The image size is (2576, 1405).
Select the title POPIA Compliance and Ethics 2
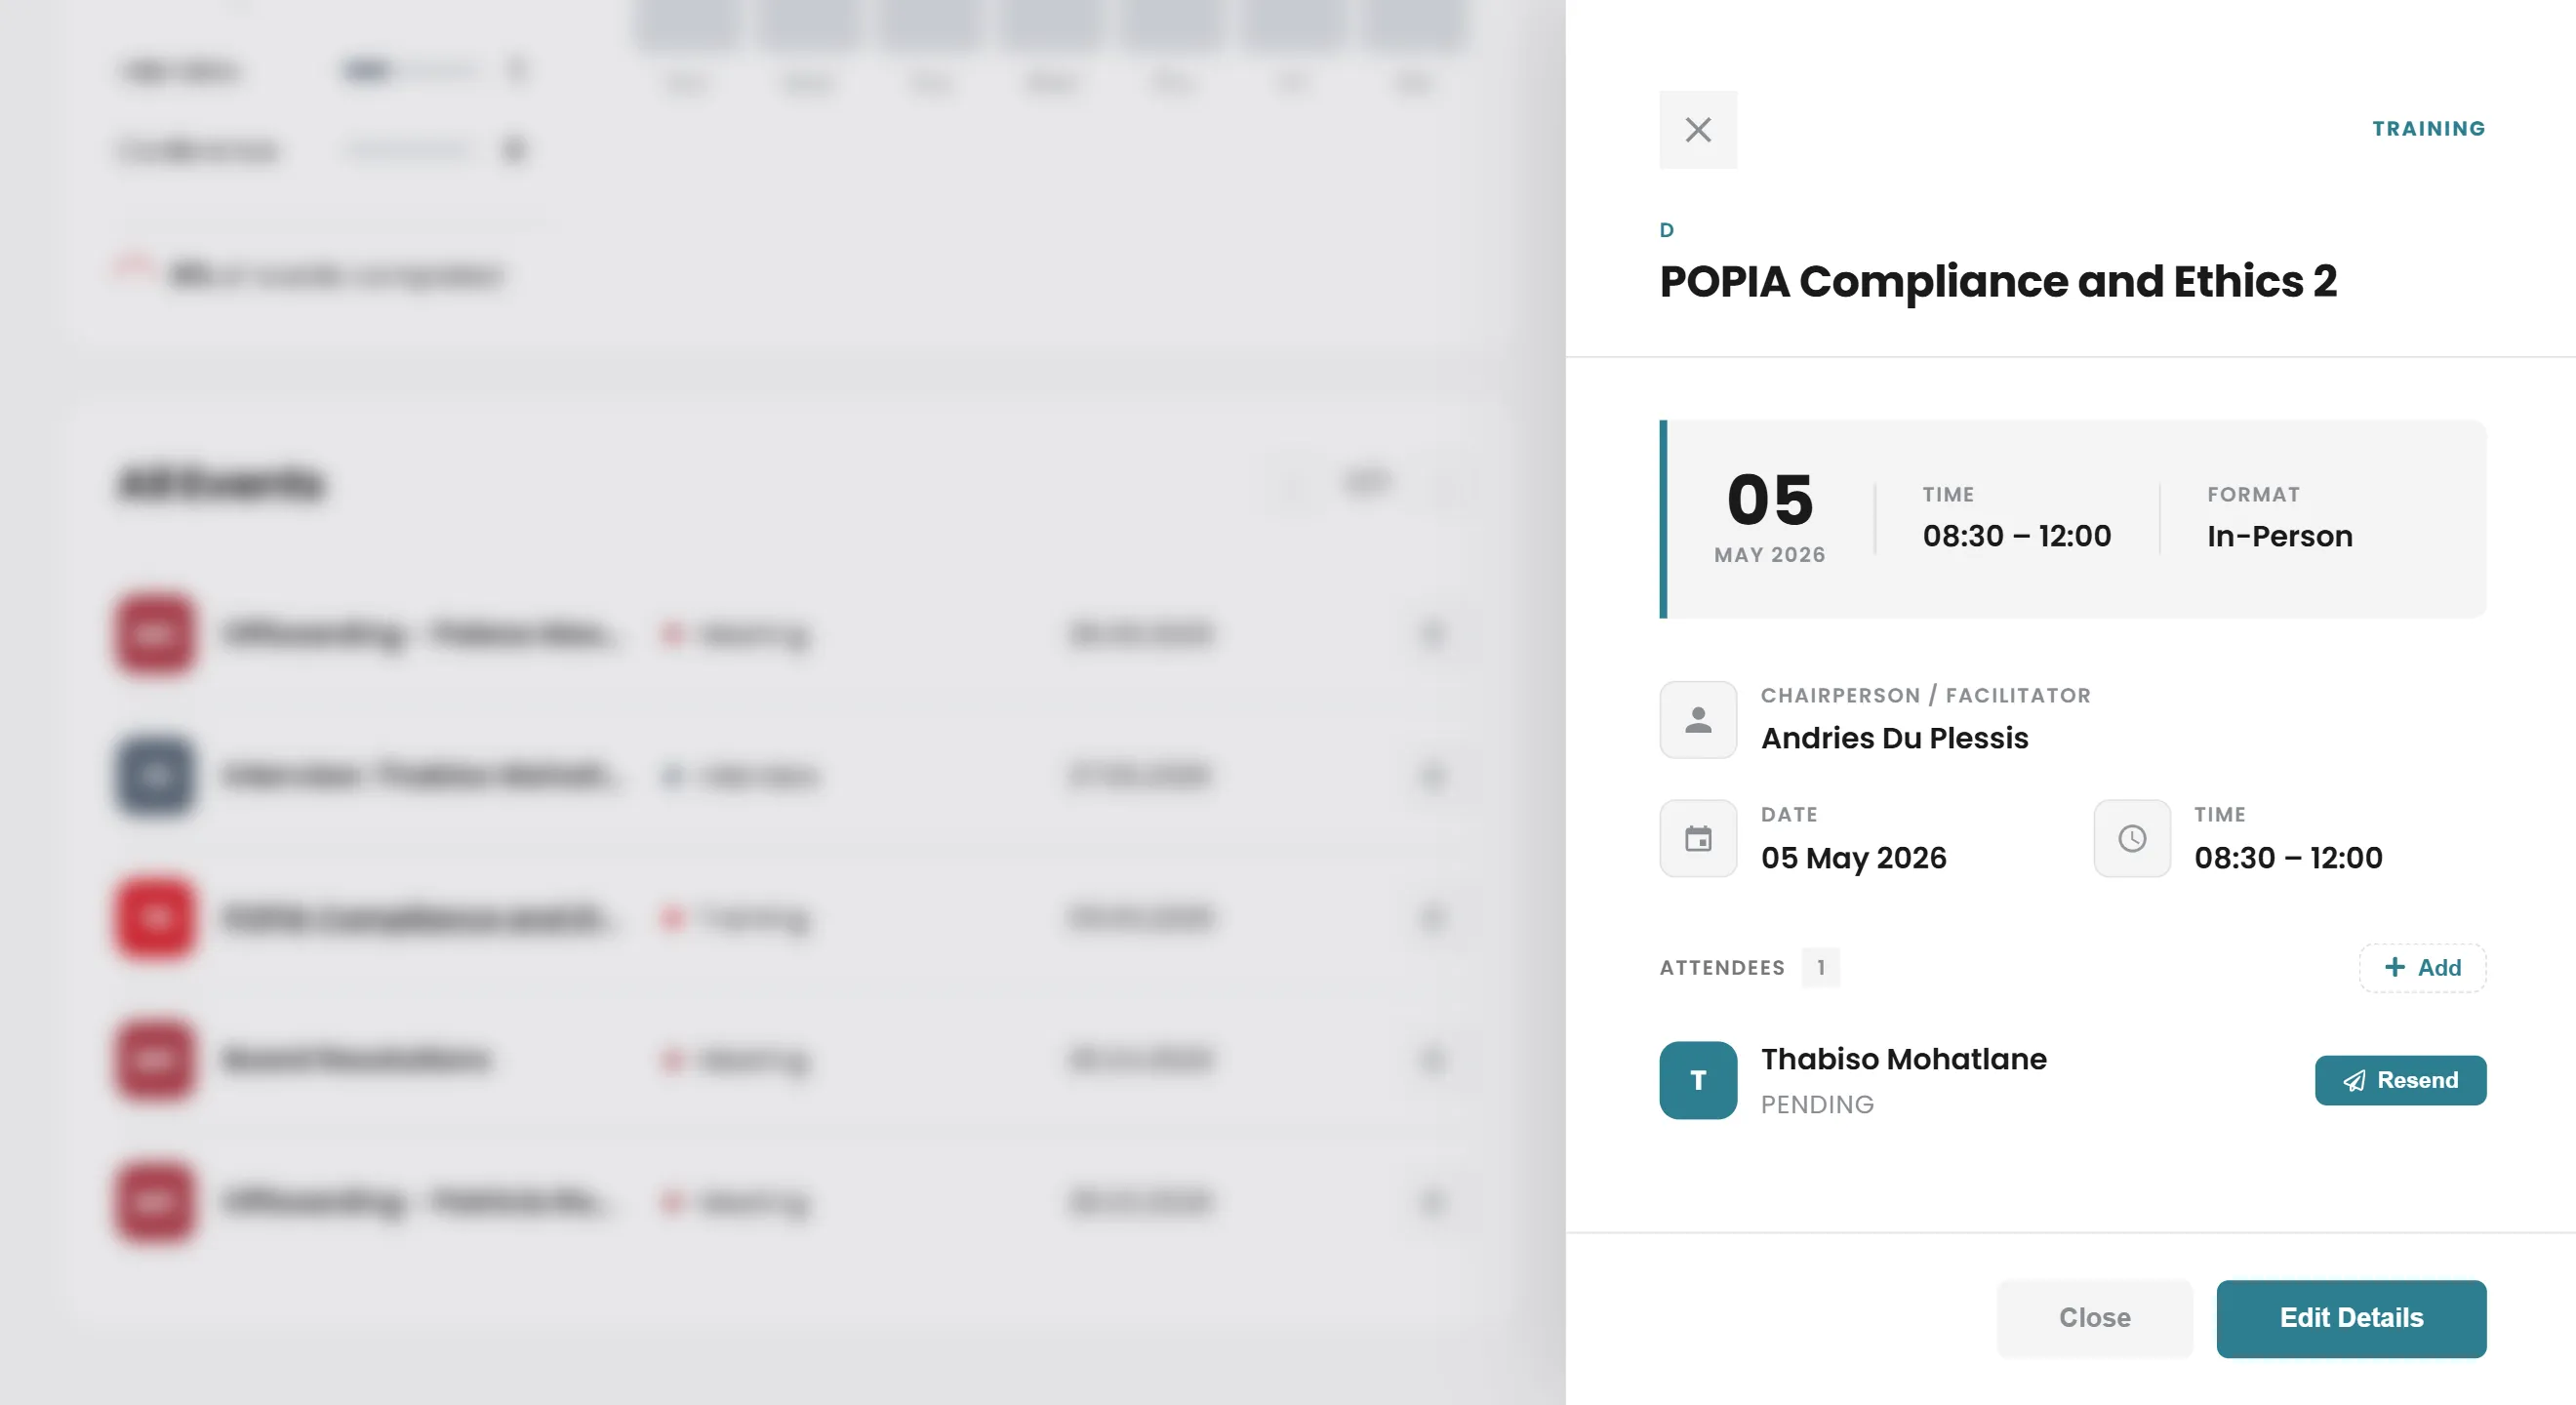[x=1998, y=282]
